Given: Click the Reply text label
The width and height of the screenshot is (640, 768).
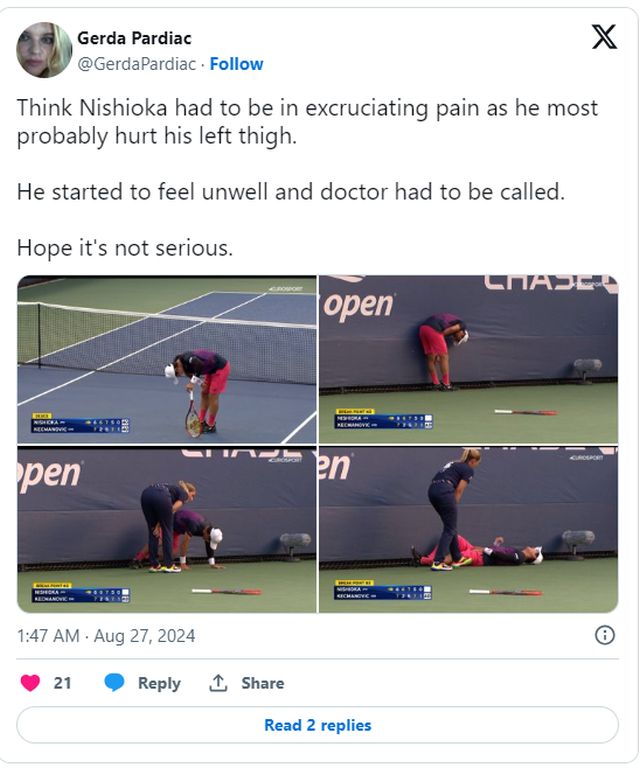Looking at the screenshot, I should [159, 683].
